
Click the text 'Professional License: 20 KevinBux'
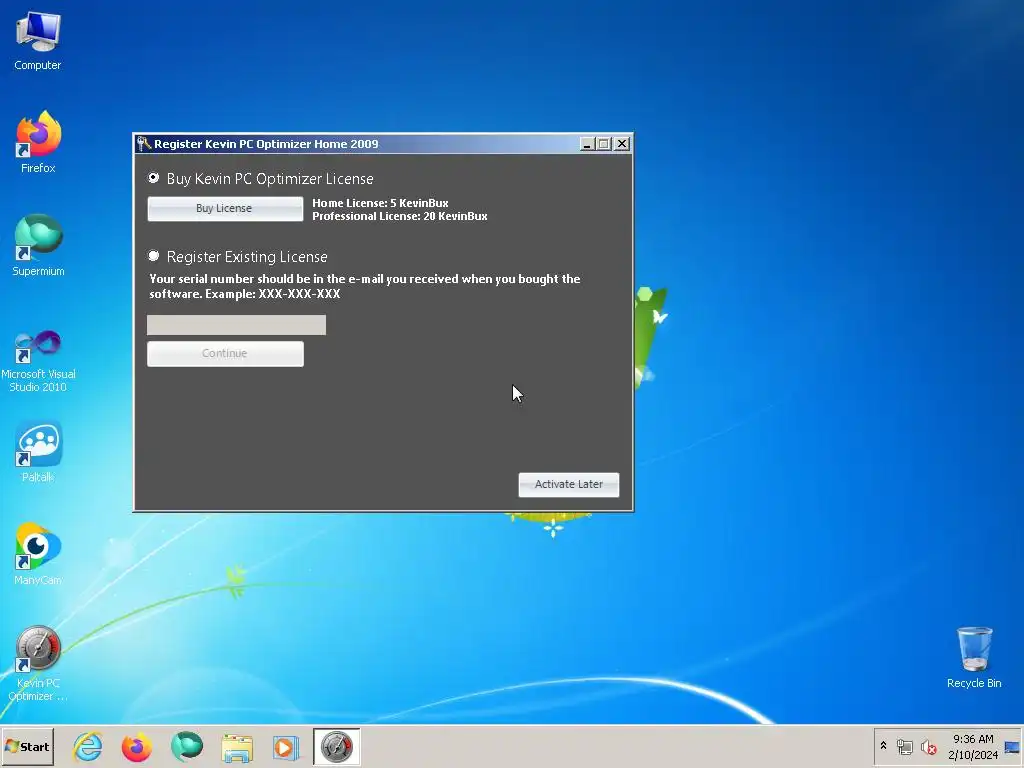[400, 216]
